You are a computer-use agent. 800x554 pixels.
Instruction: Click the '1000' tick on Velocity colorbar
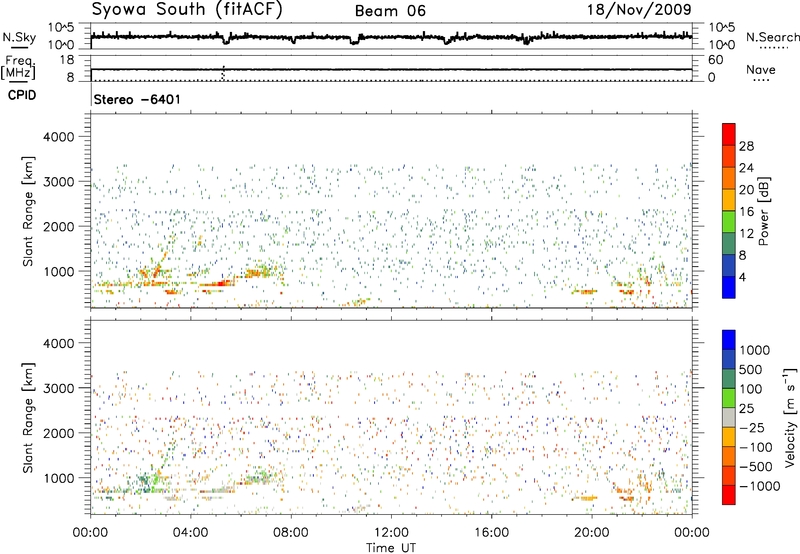point(755,350)
